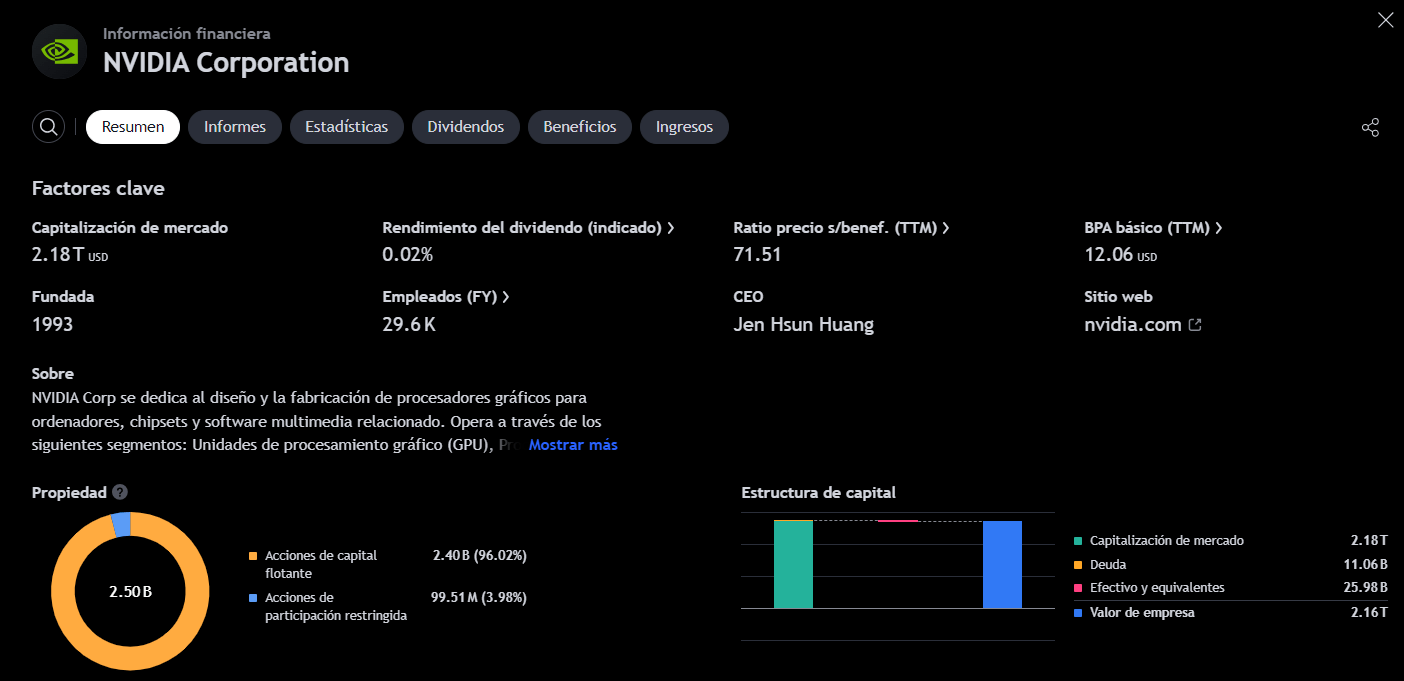Open the Empleados (FY) chevron

(506, 297)
